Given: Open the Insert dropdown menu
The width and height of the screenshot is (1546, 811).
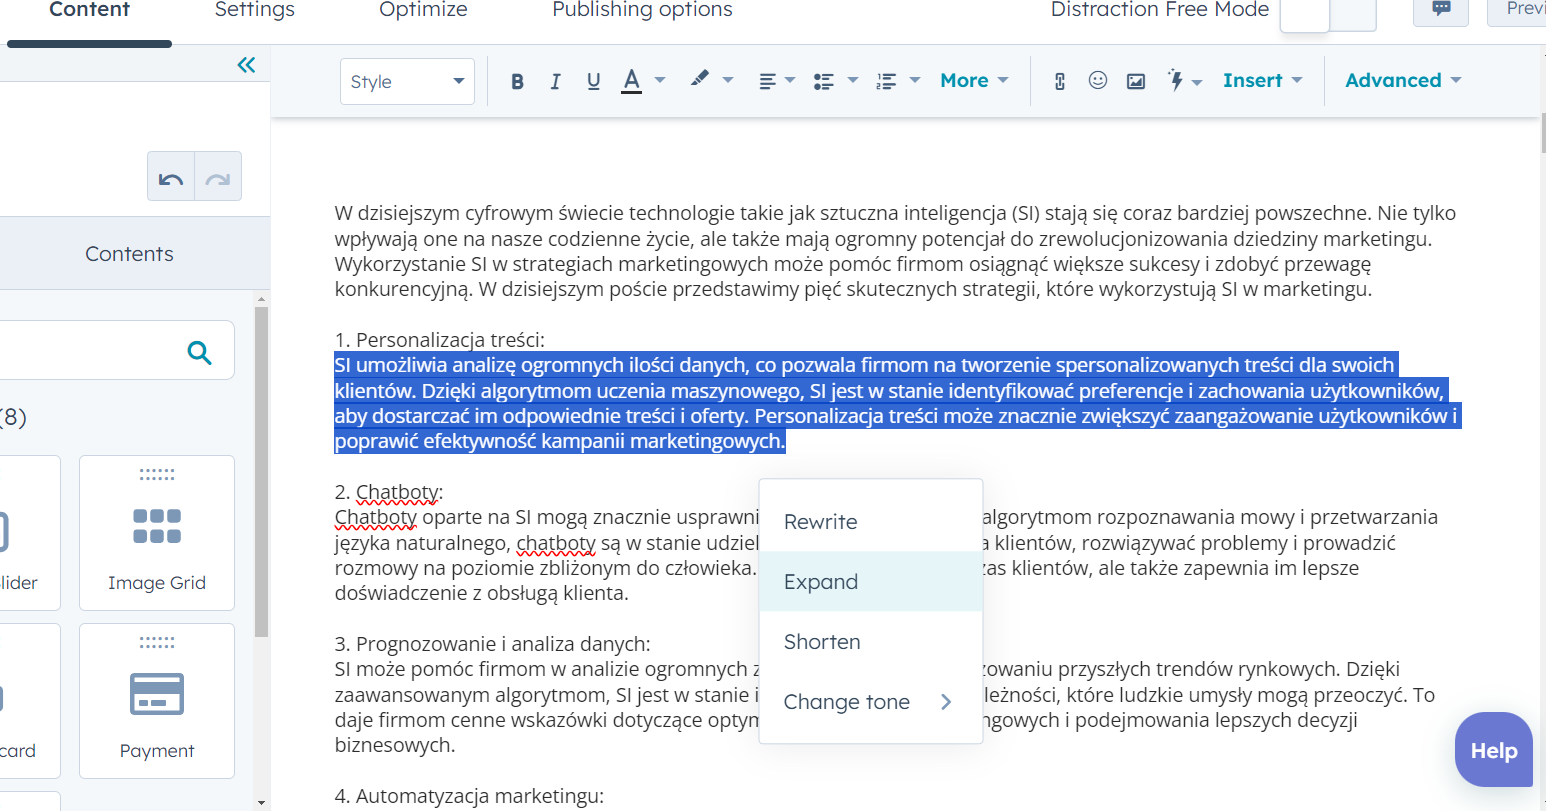Looking at the screenshot, I should coord(1262,81).
